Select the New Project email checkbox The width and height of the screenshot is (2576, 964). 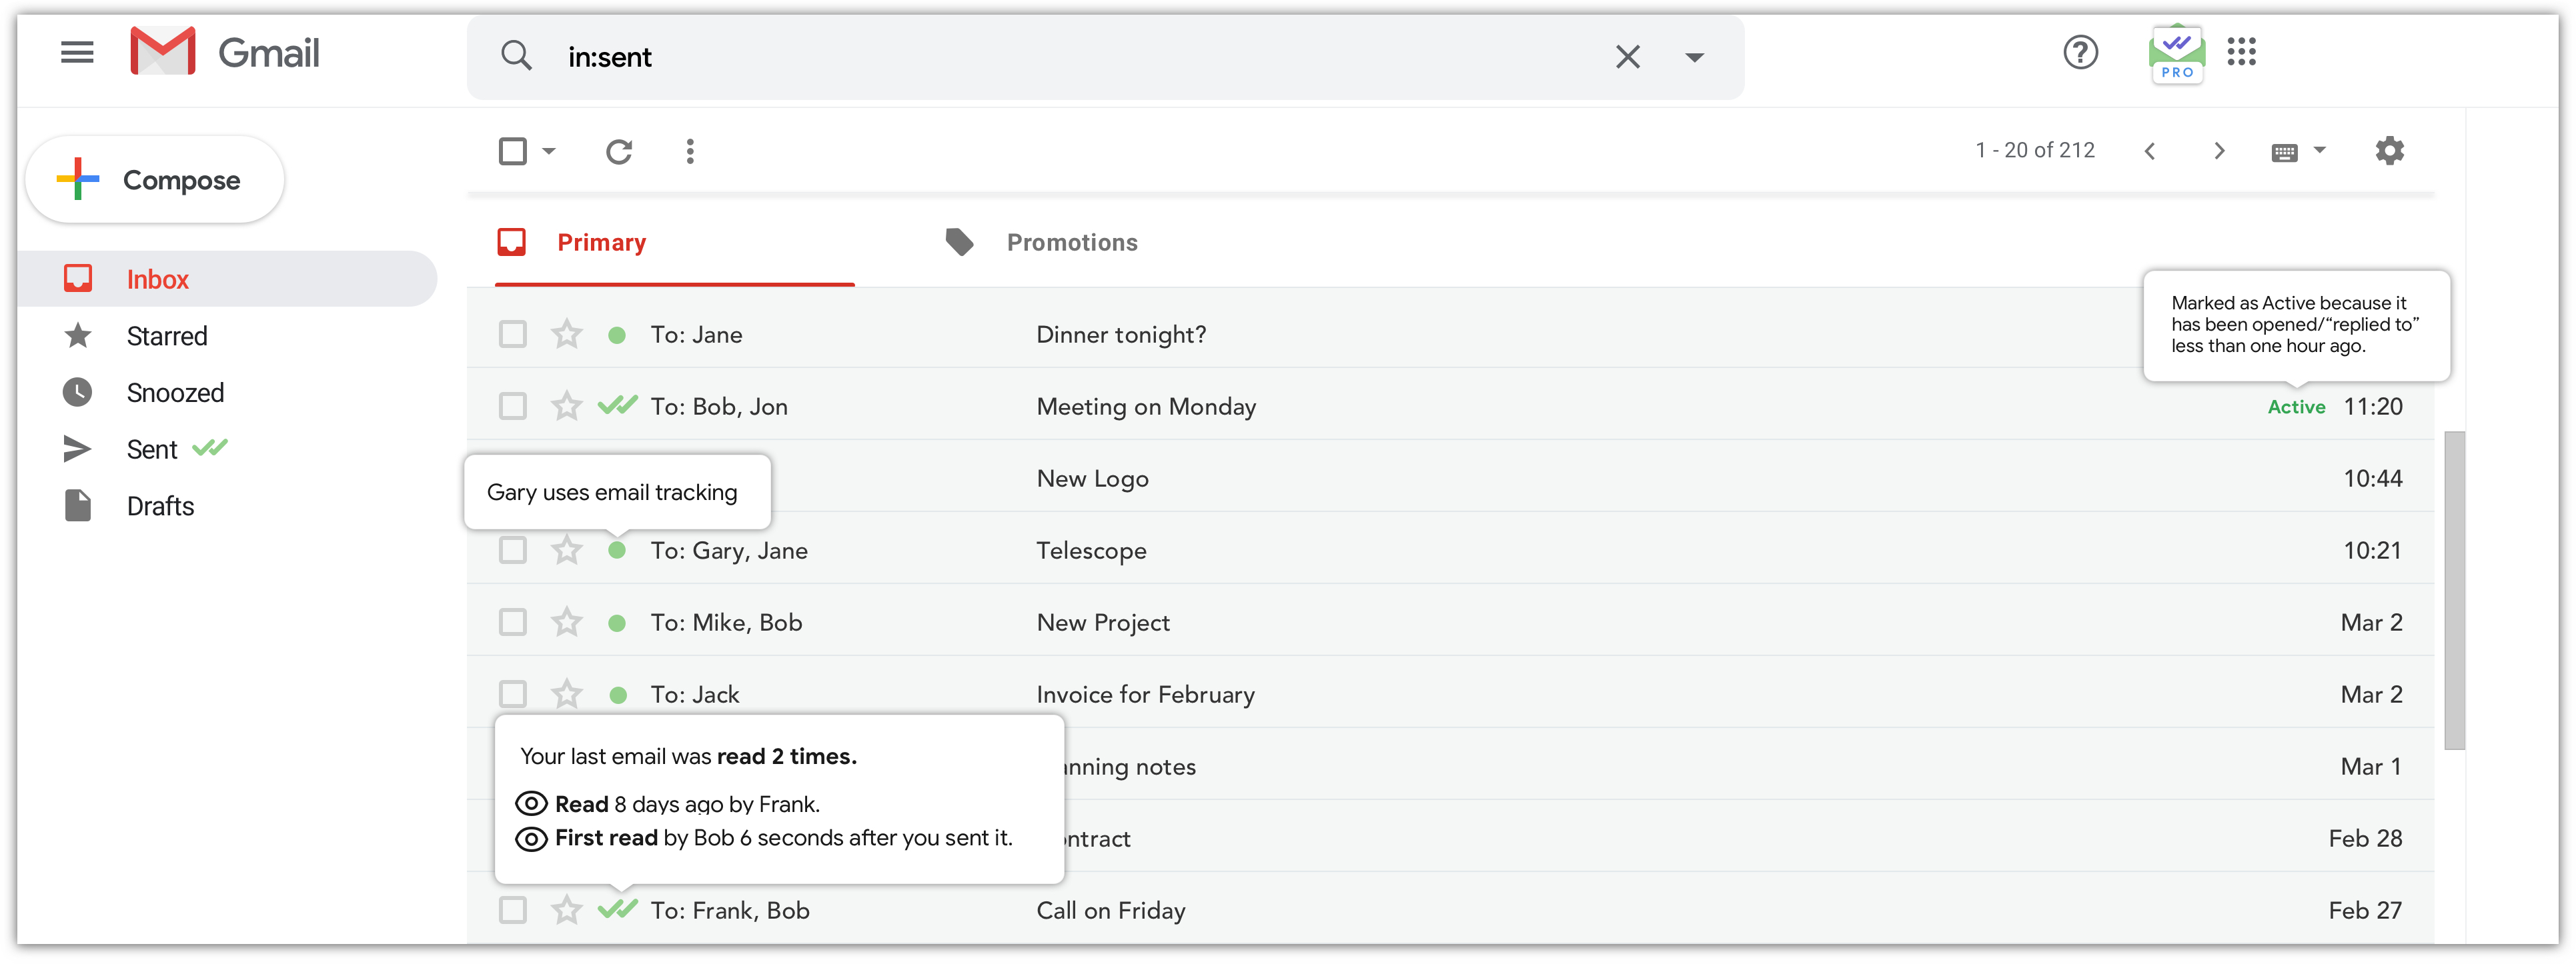(x=513, y=623)
